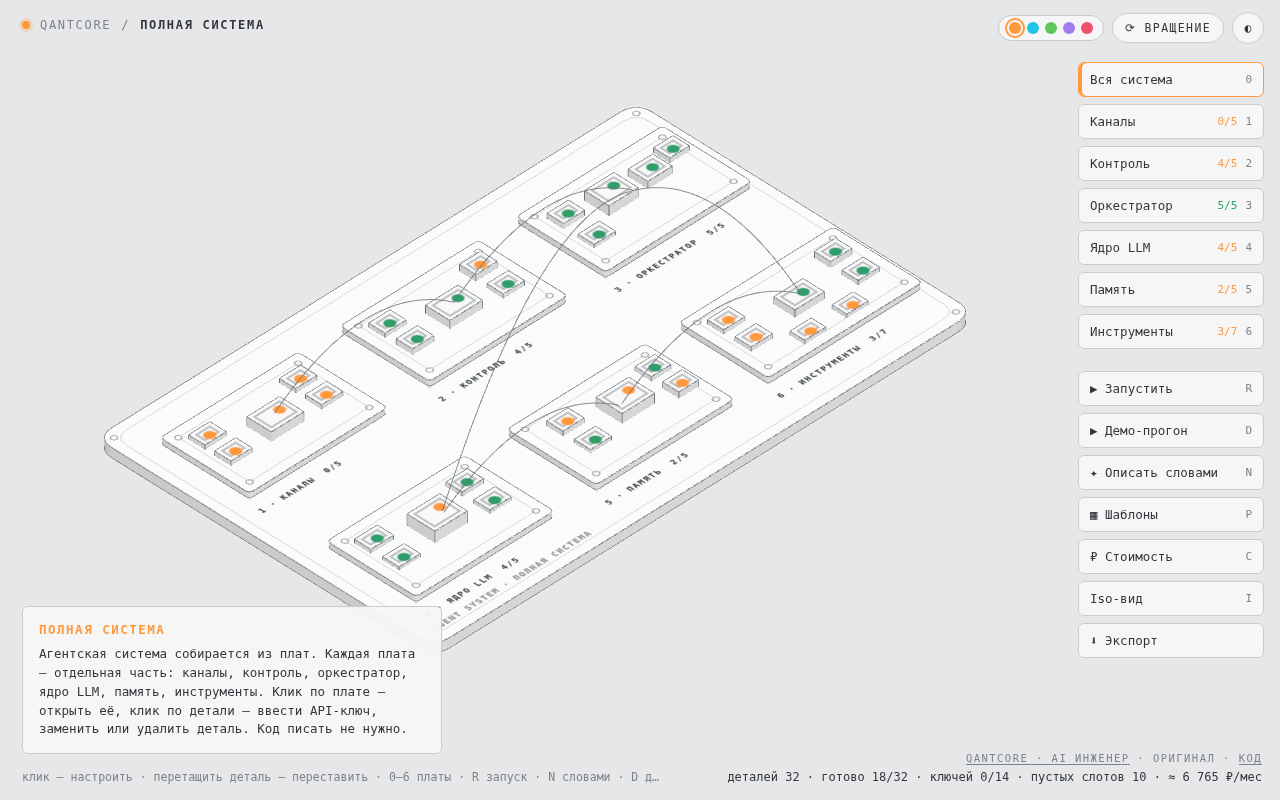This screenshot has height=800, width=1280.
Task: Click the central chip on the Каналы board
Action: click(276, 416)
